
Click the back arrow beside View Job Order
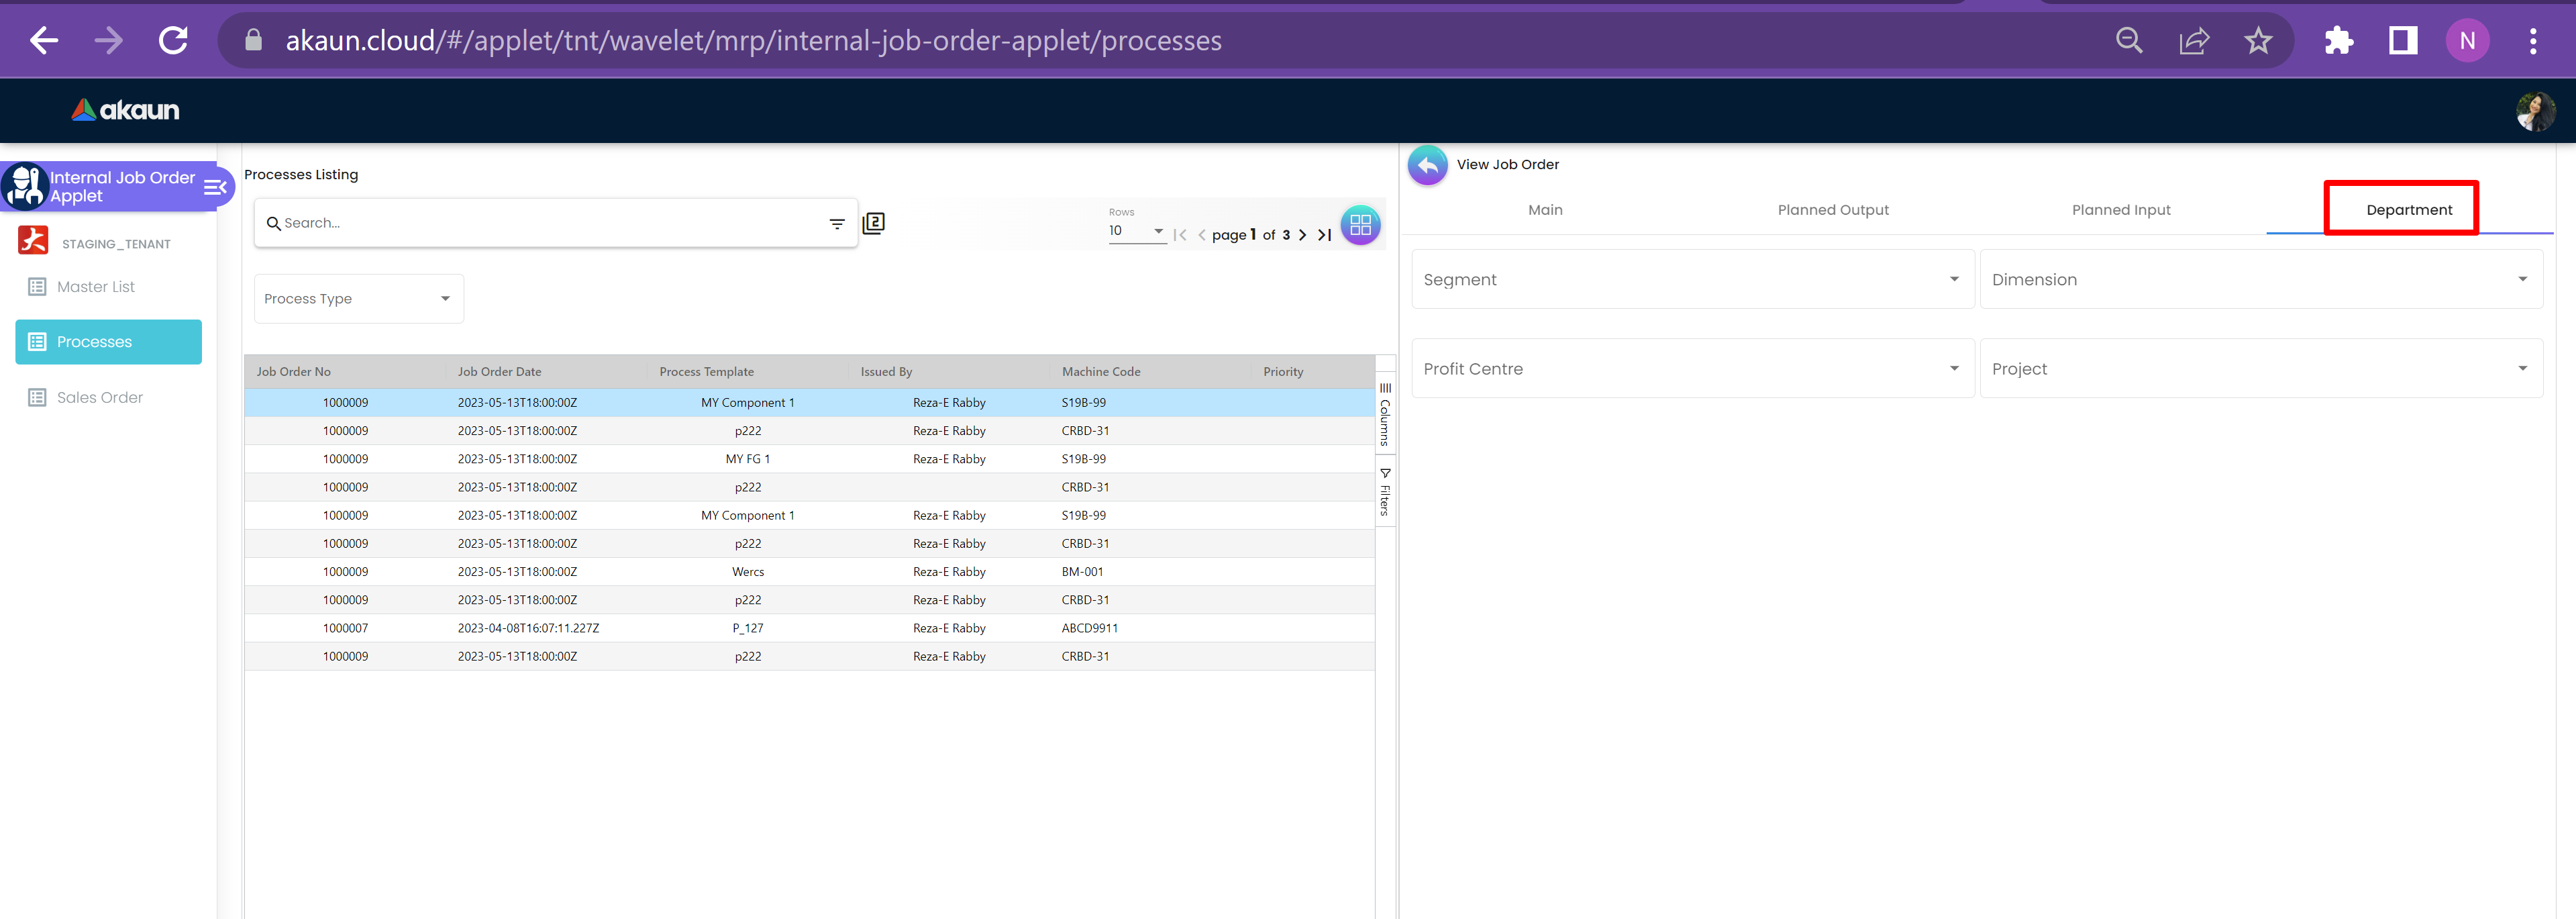1427,165
